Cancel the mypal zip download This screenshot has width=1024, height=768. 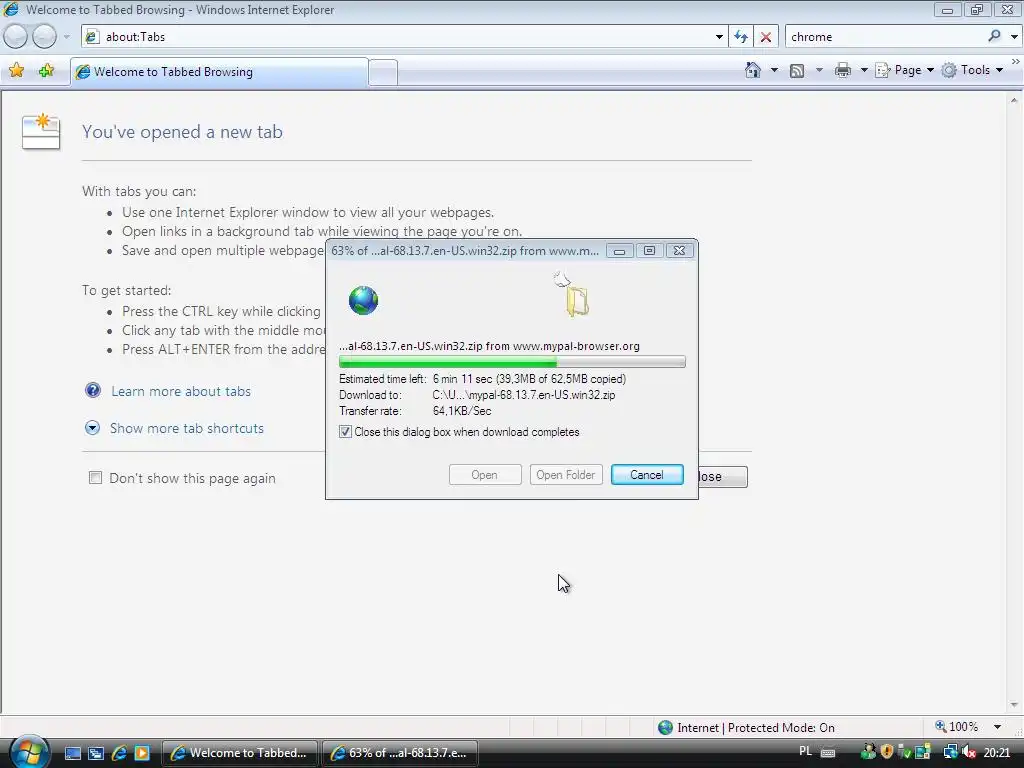[x=647, y=475]
